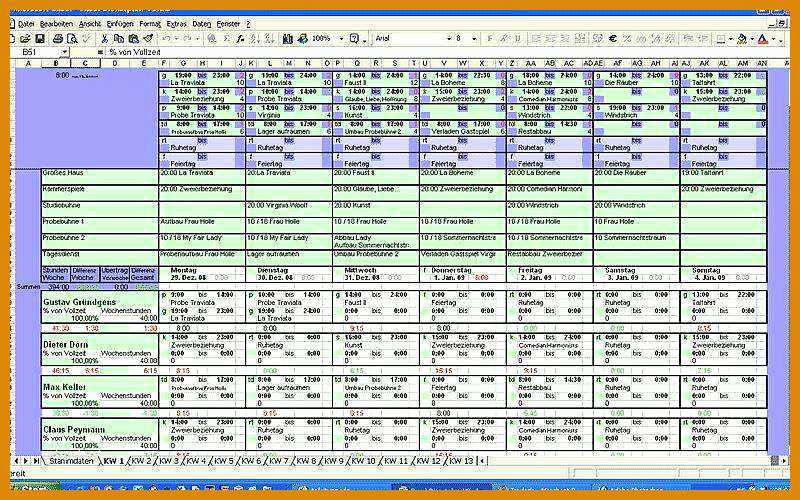Select the Großes Haus row label
Screen dimensions: 800x500
[x=100, y=177]
